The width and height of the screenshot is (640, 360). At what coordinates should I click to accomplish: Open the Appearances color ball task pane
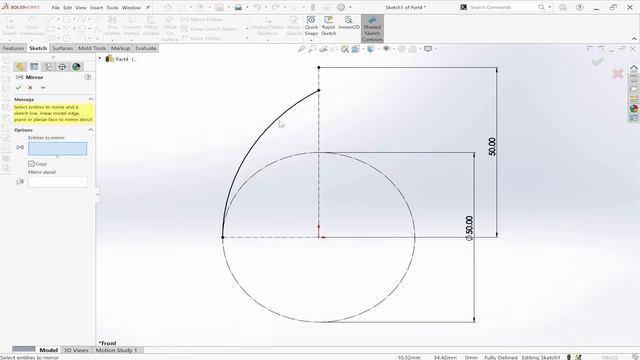(633, 108)
